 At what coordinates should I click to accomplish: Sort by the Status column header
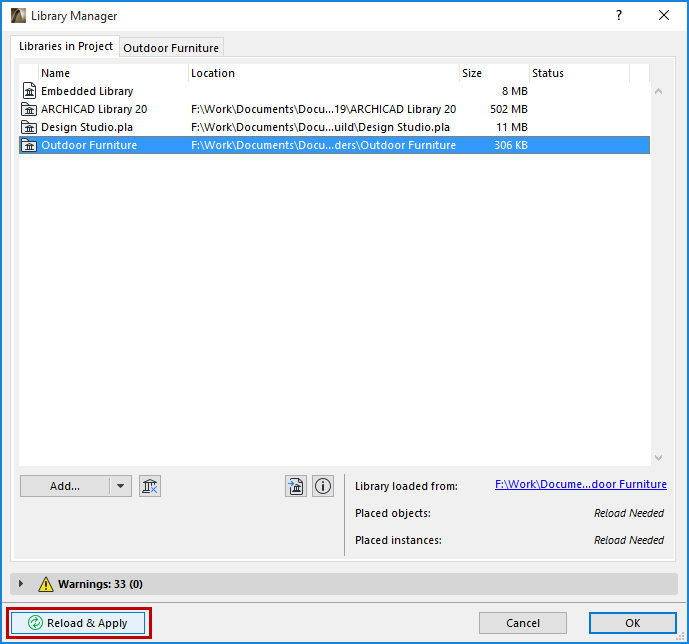580,73
